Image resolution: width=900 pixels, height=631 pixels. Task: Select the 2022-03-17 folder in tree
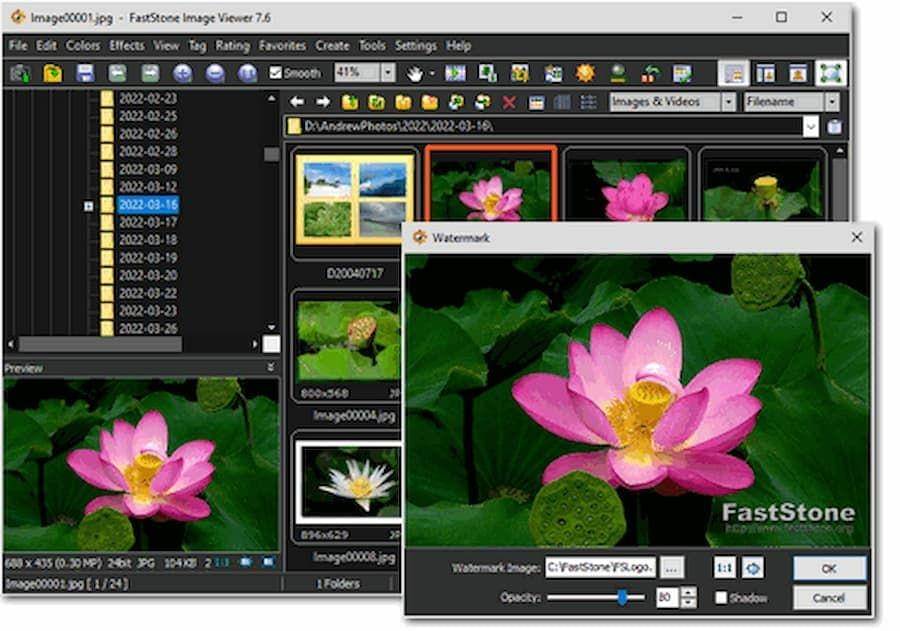pyautogui.click(x=147, y=222)
